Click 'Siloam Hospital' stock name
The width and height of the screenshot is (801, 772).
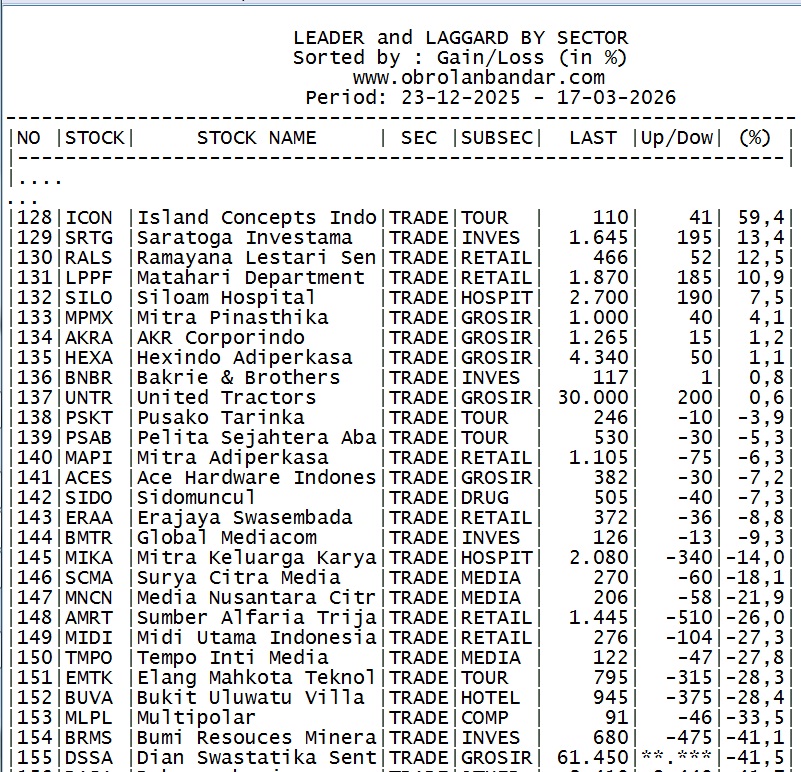tap(226, 298)
